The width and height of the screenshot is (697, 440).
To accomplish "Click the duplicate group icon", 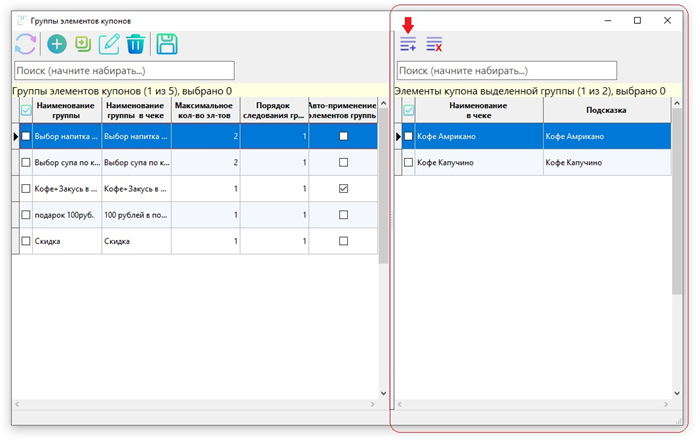I will click(x=83, y=44).
